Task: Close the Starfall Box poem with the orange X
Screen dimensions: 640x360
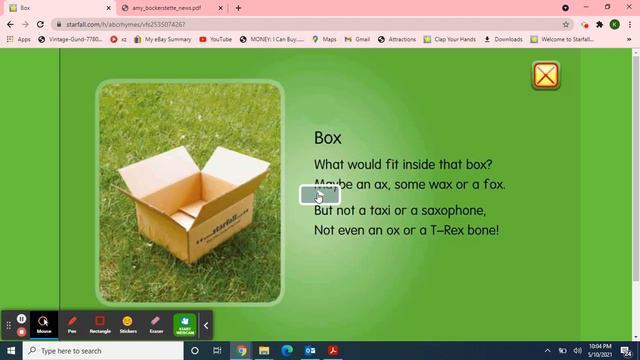Action: [546, 75]
